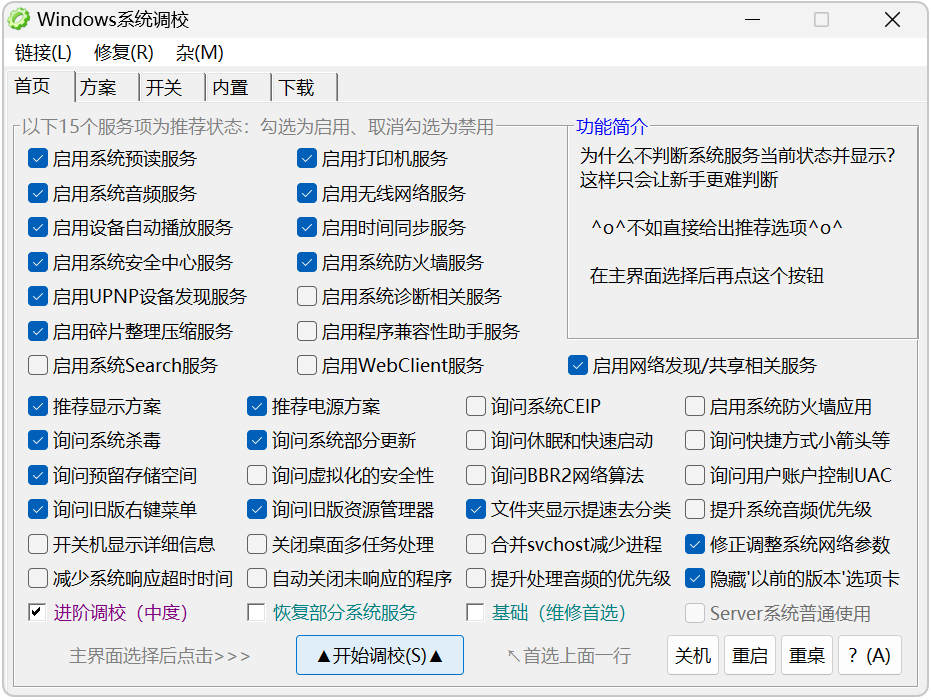Screen dimensions: 931x700
Task: Check 合并svchost减少进程
Action: coord(476,544)
